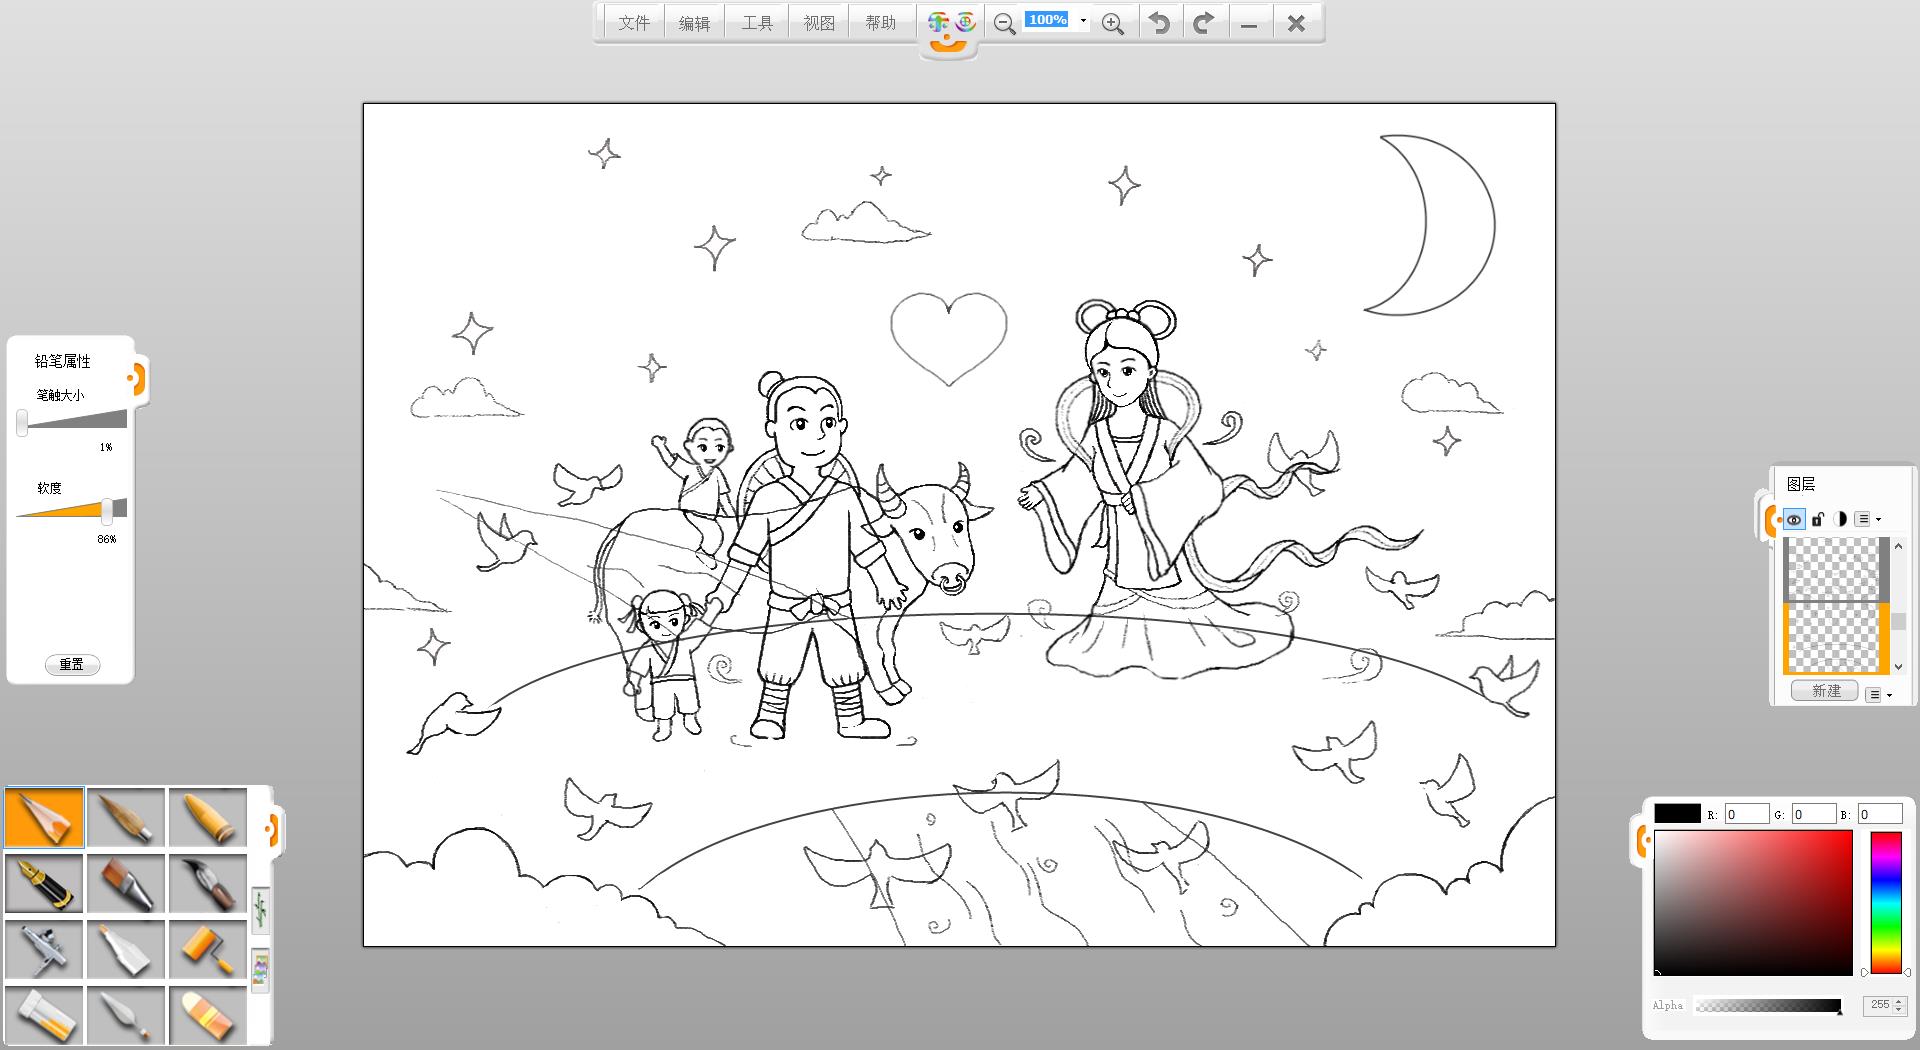Open the 工具 menu
This screenshot has height=1050, width=1920.
pyautogui.click(x=757, y=23)
